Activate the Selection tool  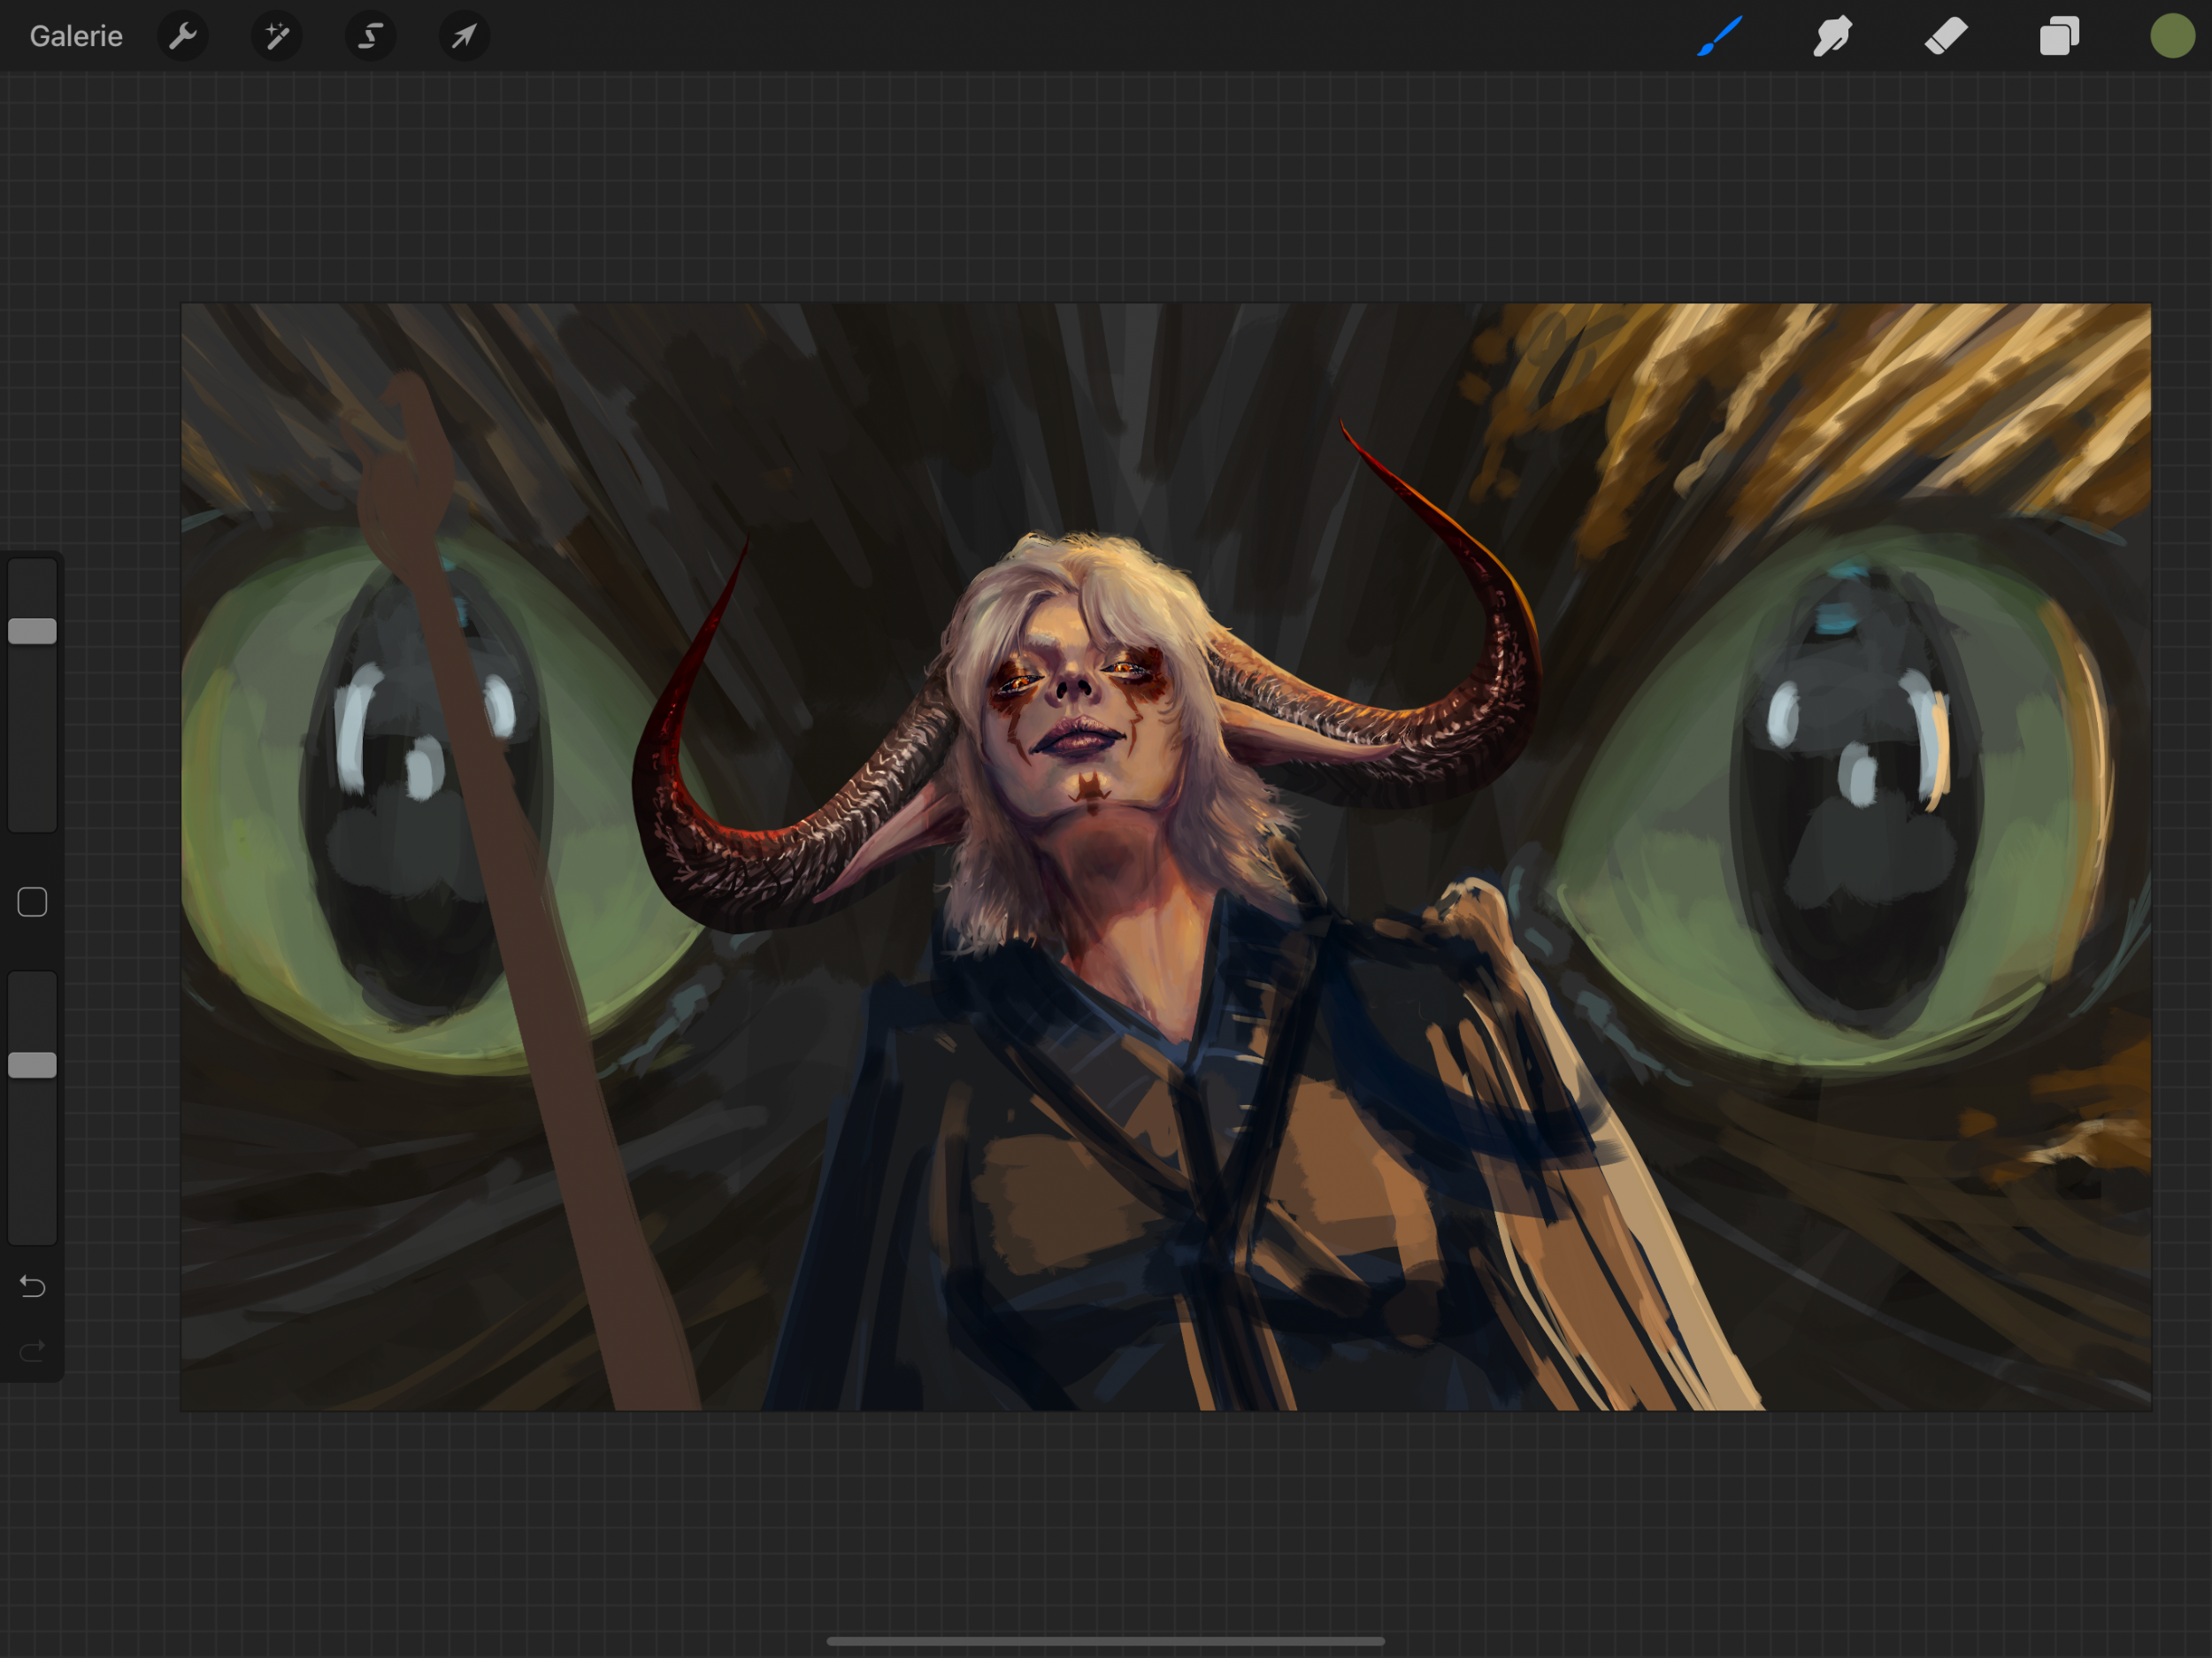point(371,37)
